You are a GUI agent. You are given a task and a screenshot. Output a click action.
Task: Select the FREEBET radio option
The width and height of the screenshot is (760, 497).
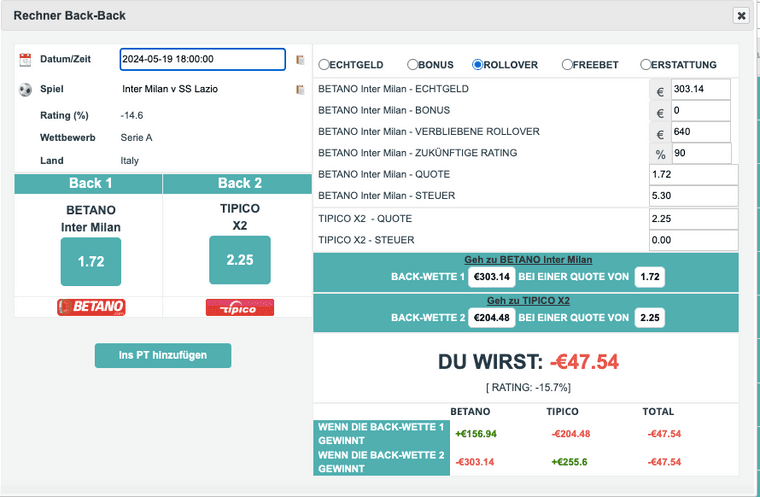[568, 65]
